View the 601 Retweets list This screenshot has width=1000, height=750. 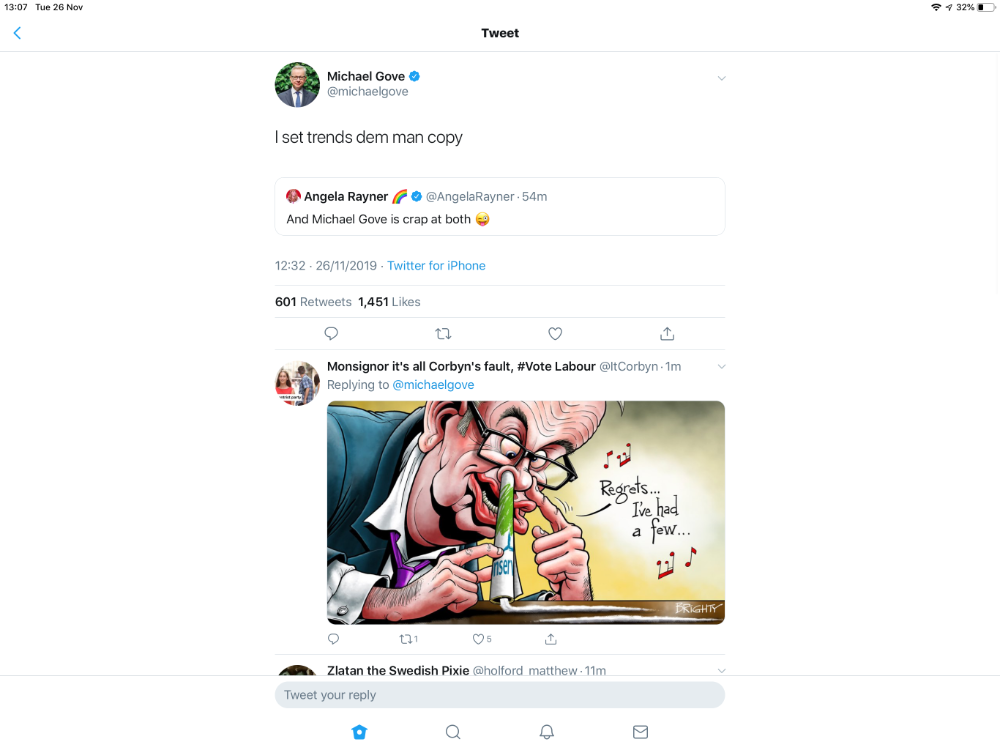click(x=313, y=302)
